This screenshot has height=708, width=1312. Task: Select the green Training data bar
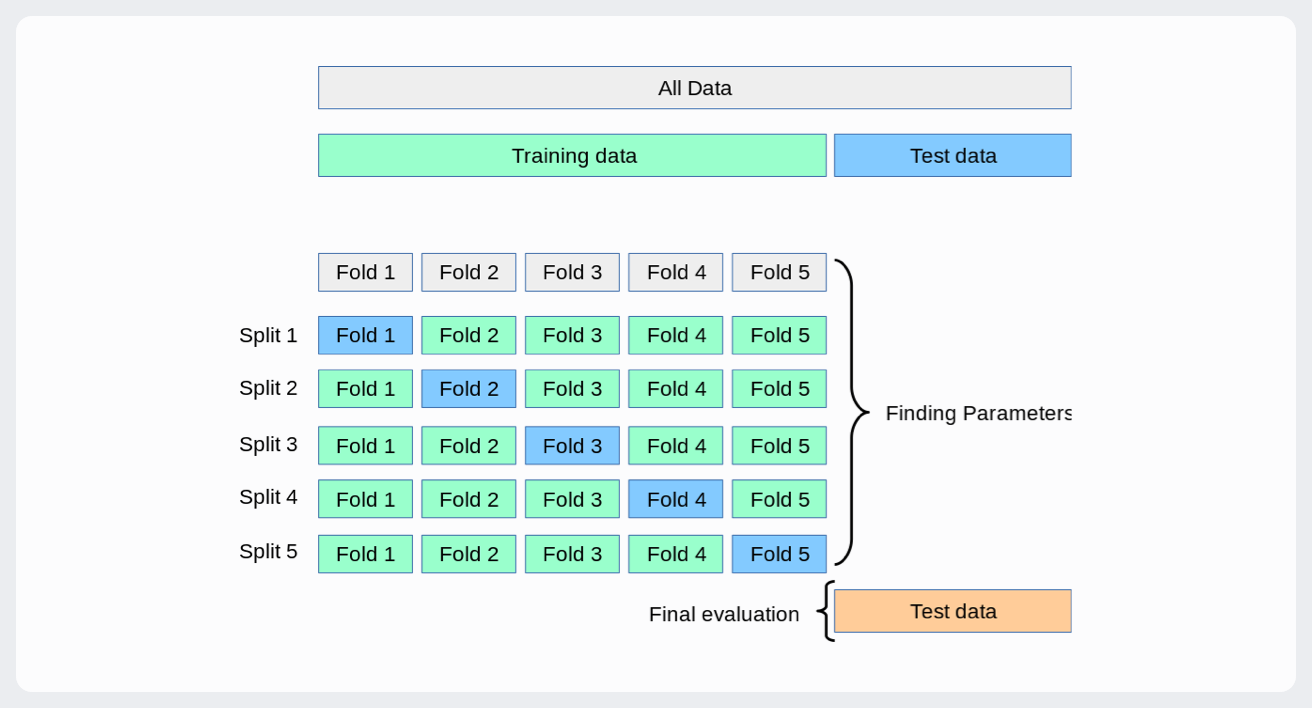tap(572, 156)
